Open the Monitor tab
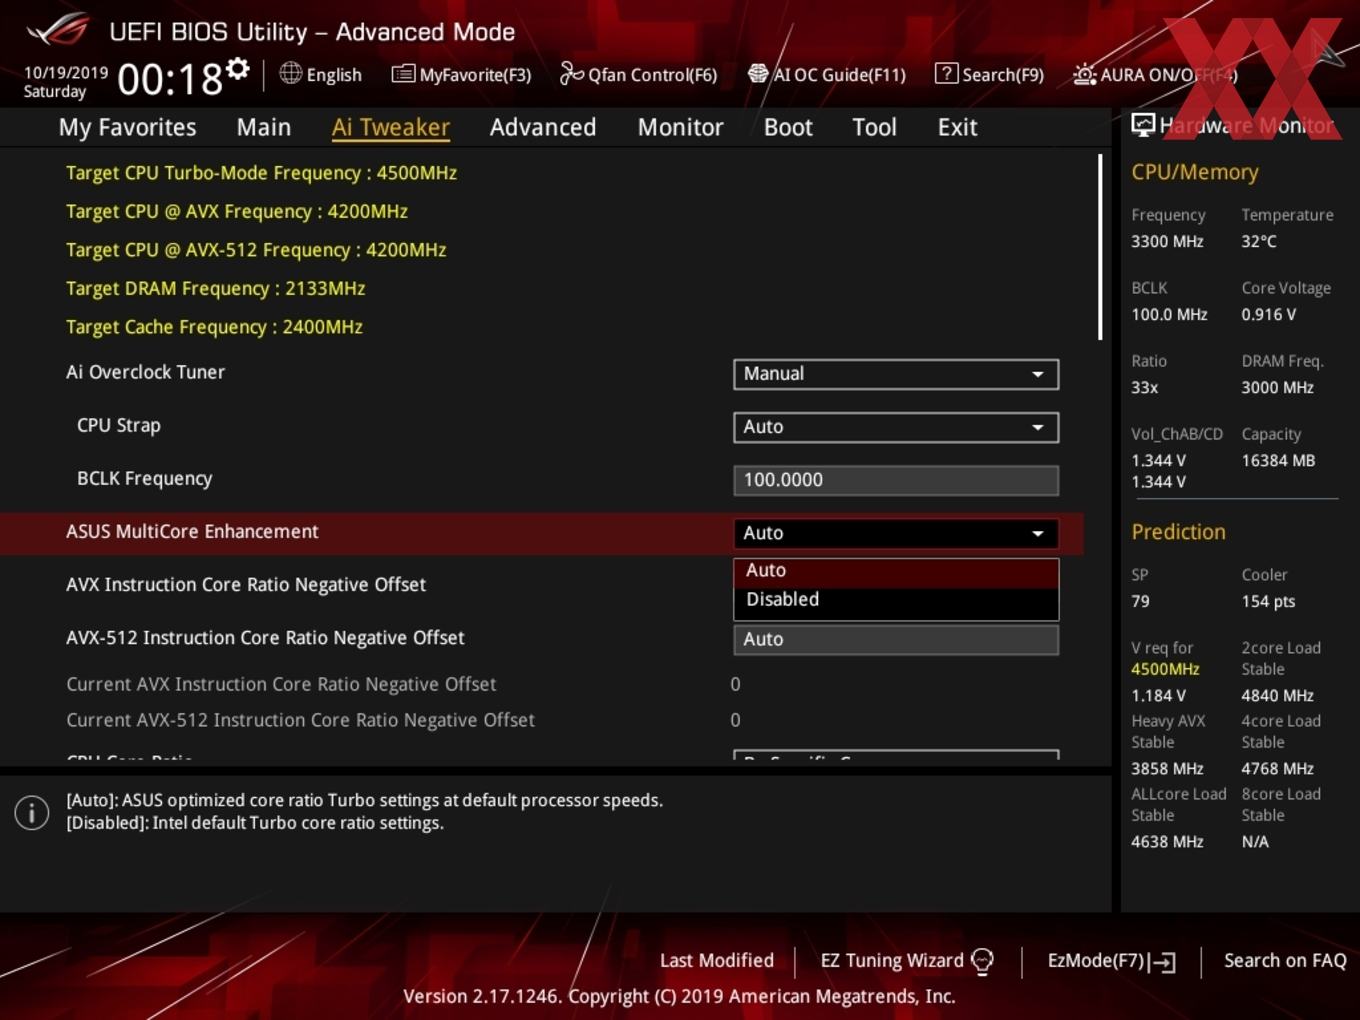 click(x=681, y=127)
